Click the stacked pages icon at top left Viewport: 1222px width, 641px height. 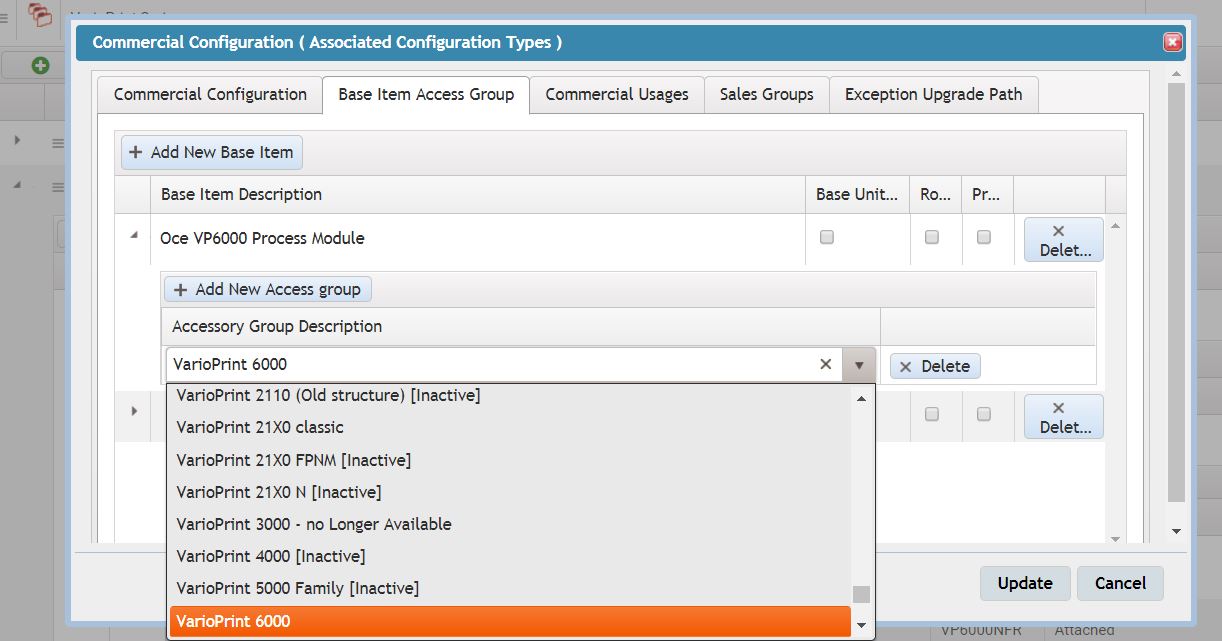(40, 14)
